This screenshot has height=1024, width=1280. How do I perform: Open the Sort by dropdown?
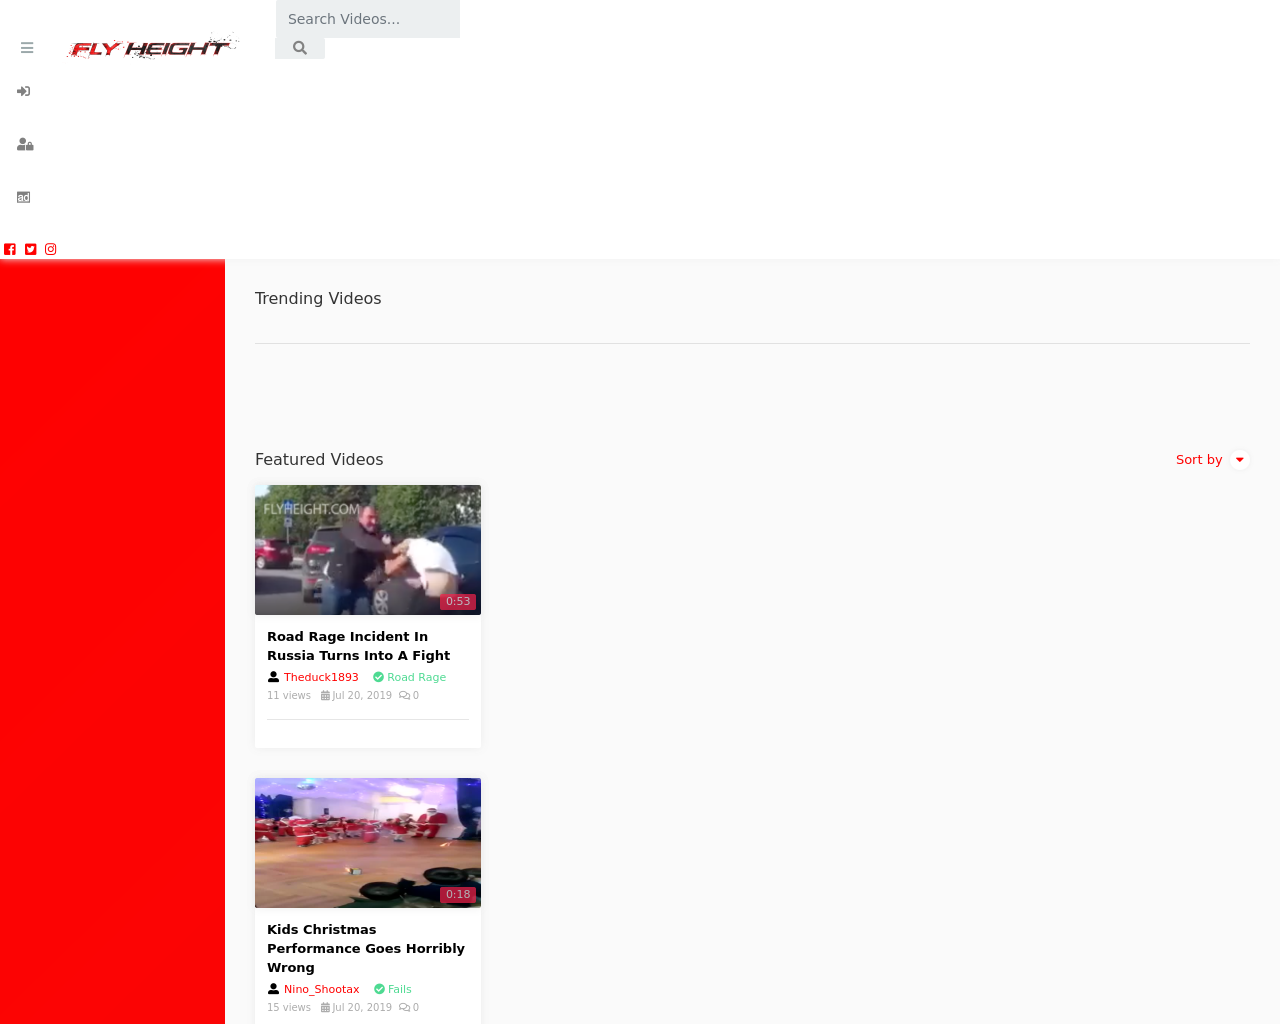pos(1199,457)
